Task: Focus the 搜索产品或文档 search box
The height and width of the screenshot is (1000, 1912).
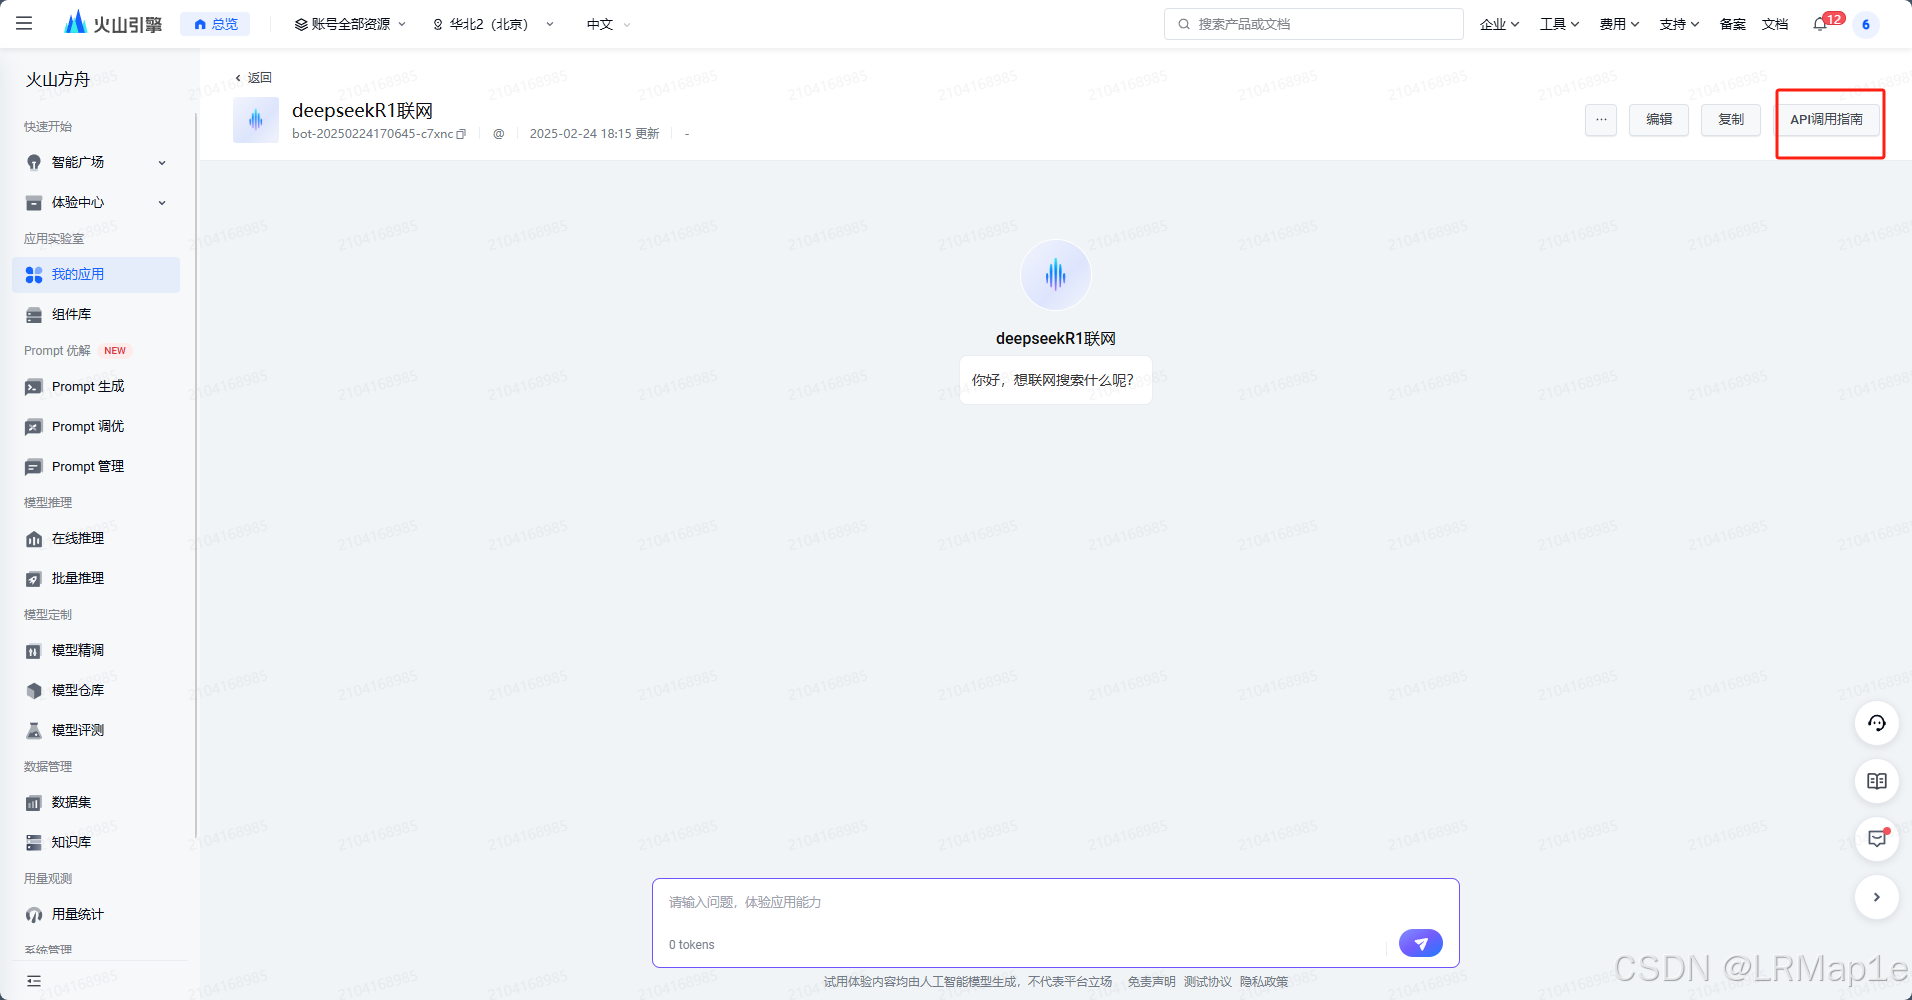Action: point(1313,24)
